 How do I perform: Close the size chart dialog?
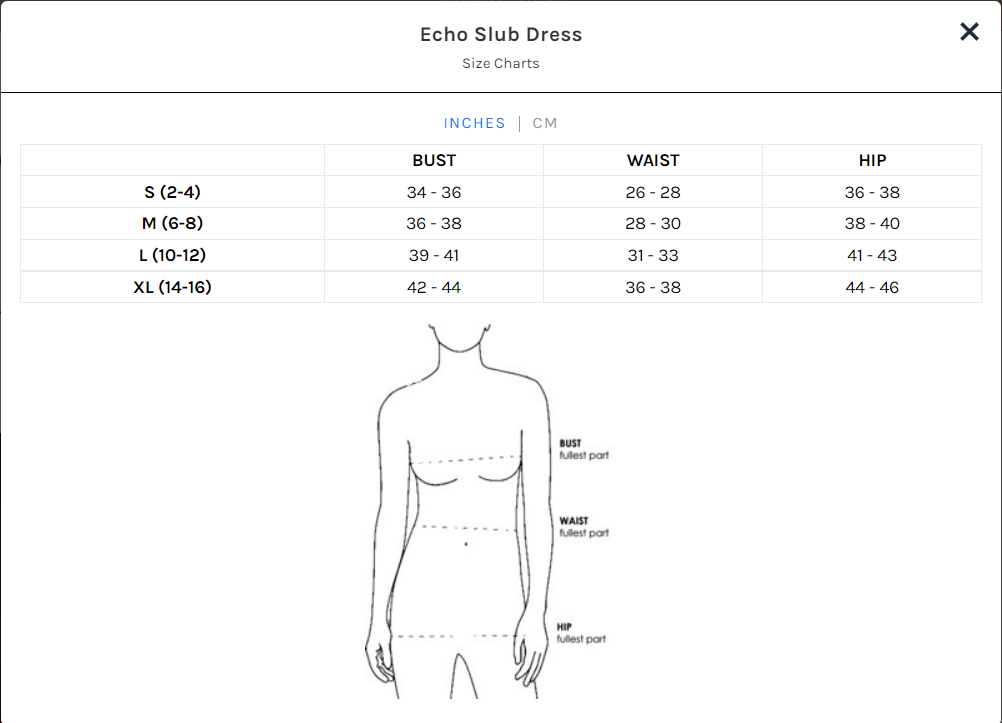coord(969,32)
